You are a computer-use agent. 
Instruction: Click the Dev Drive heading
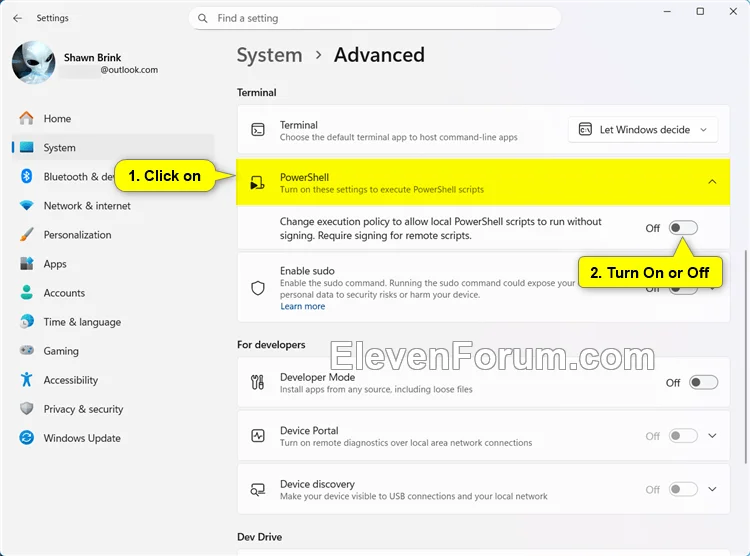(x=259, y=537)
